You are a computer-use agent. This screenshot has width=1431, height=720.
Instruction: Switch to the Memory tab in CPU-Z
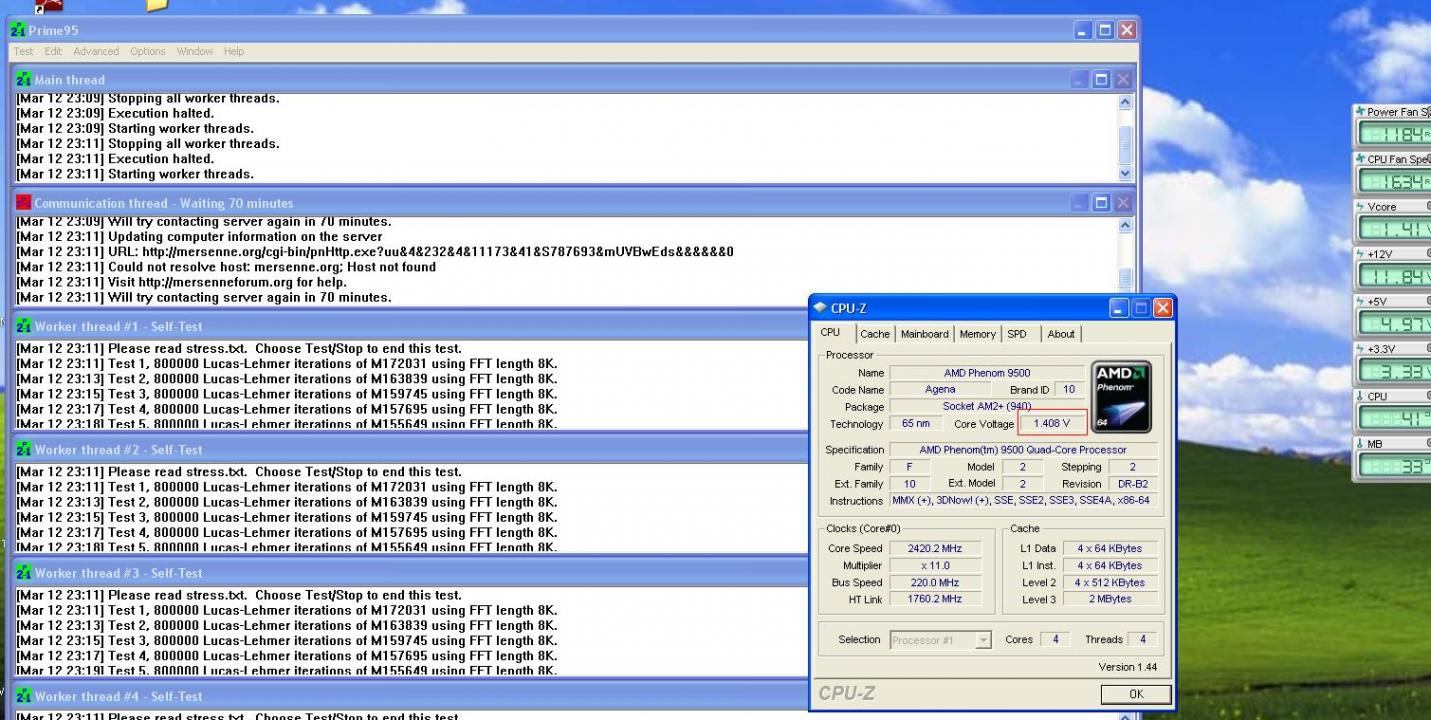click(x=978, y=334)
